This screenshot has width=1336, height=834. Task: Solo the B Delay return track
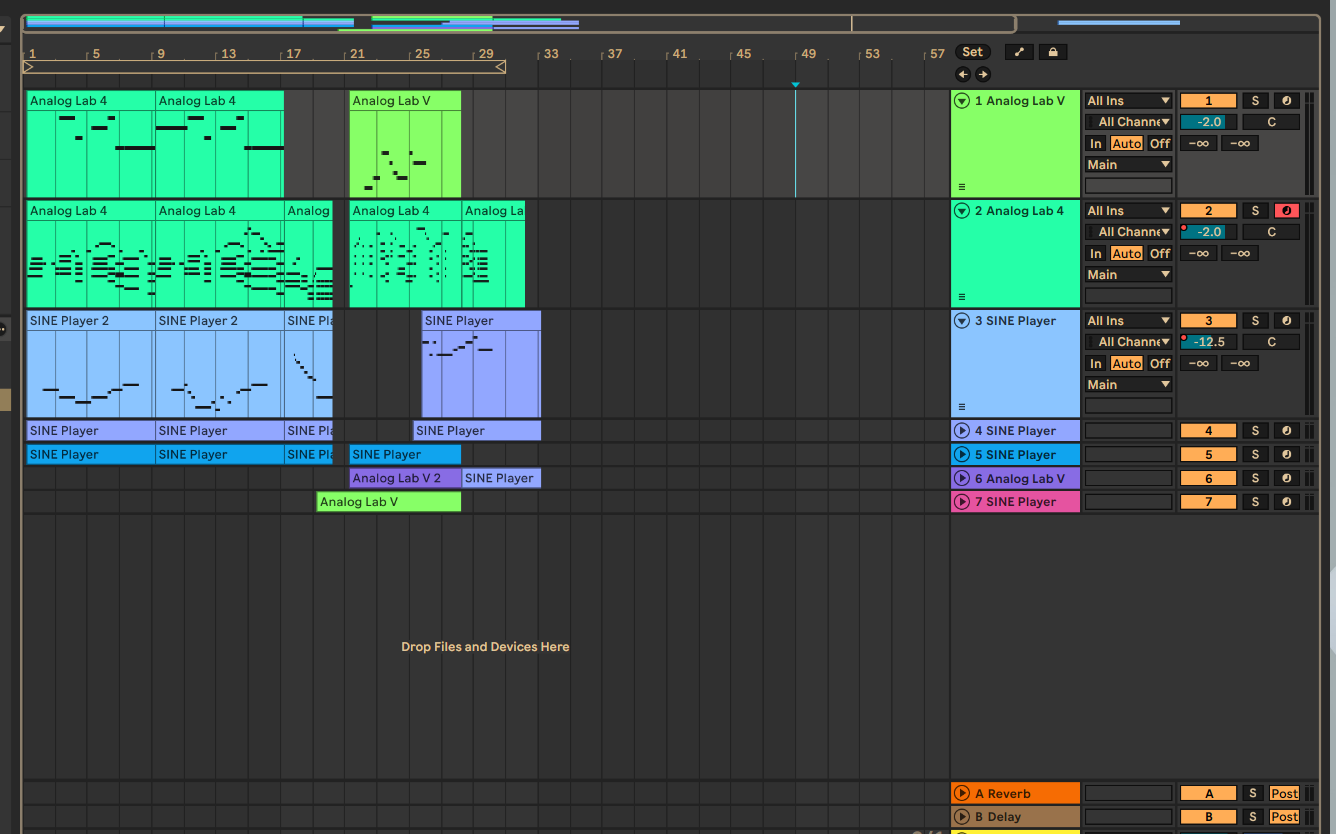[x=1252, y=817]
